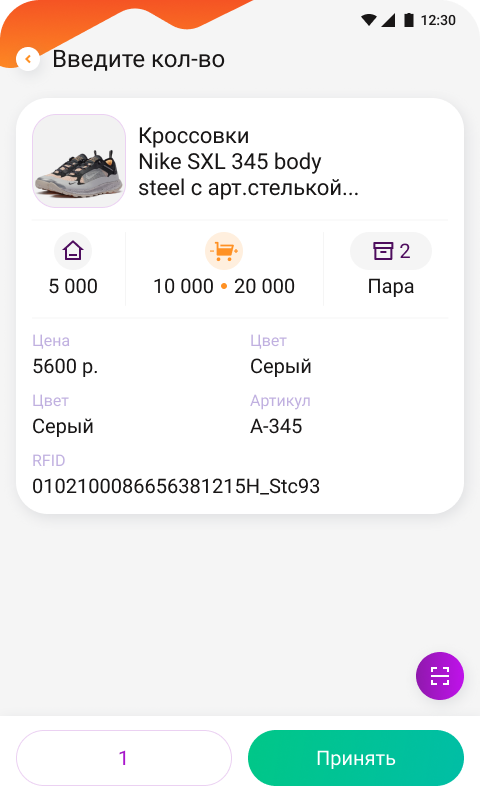The height and width of the screenshot is (800, 480).
Task: Open the purple barcode scanner button
Action: 440,676
